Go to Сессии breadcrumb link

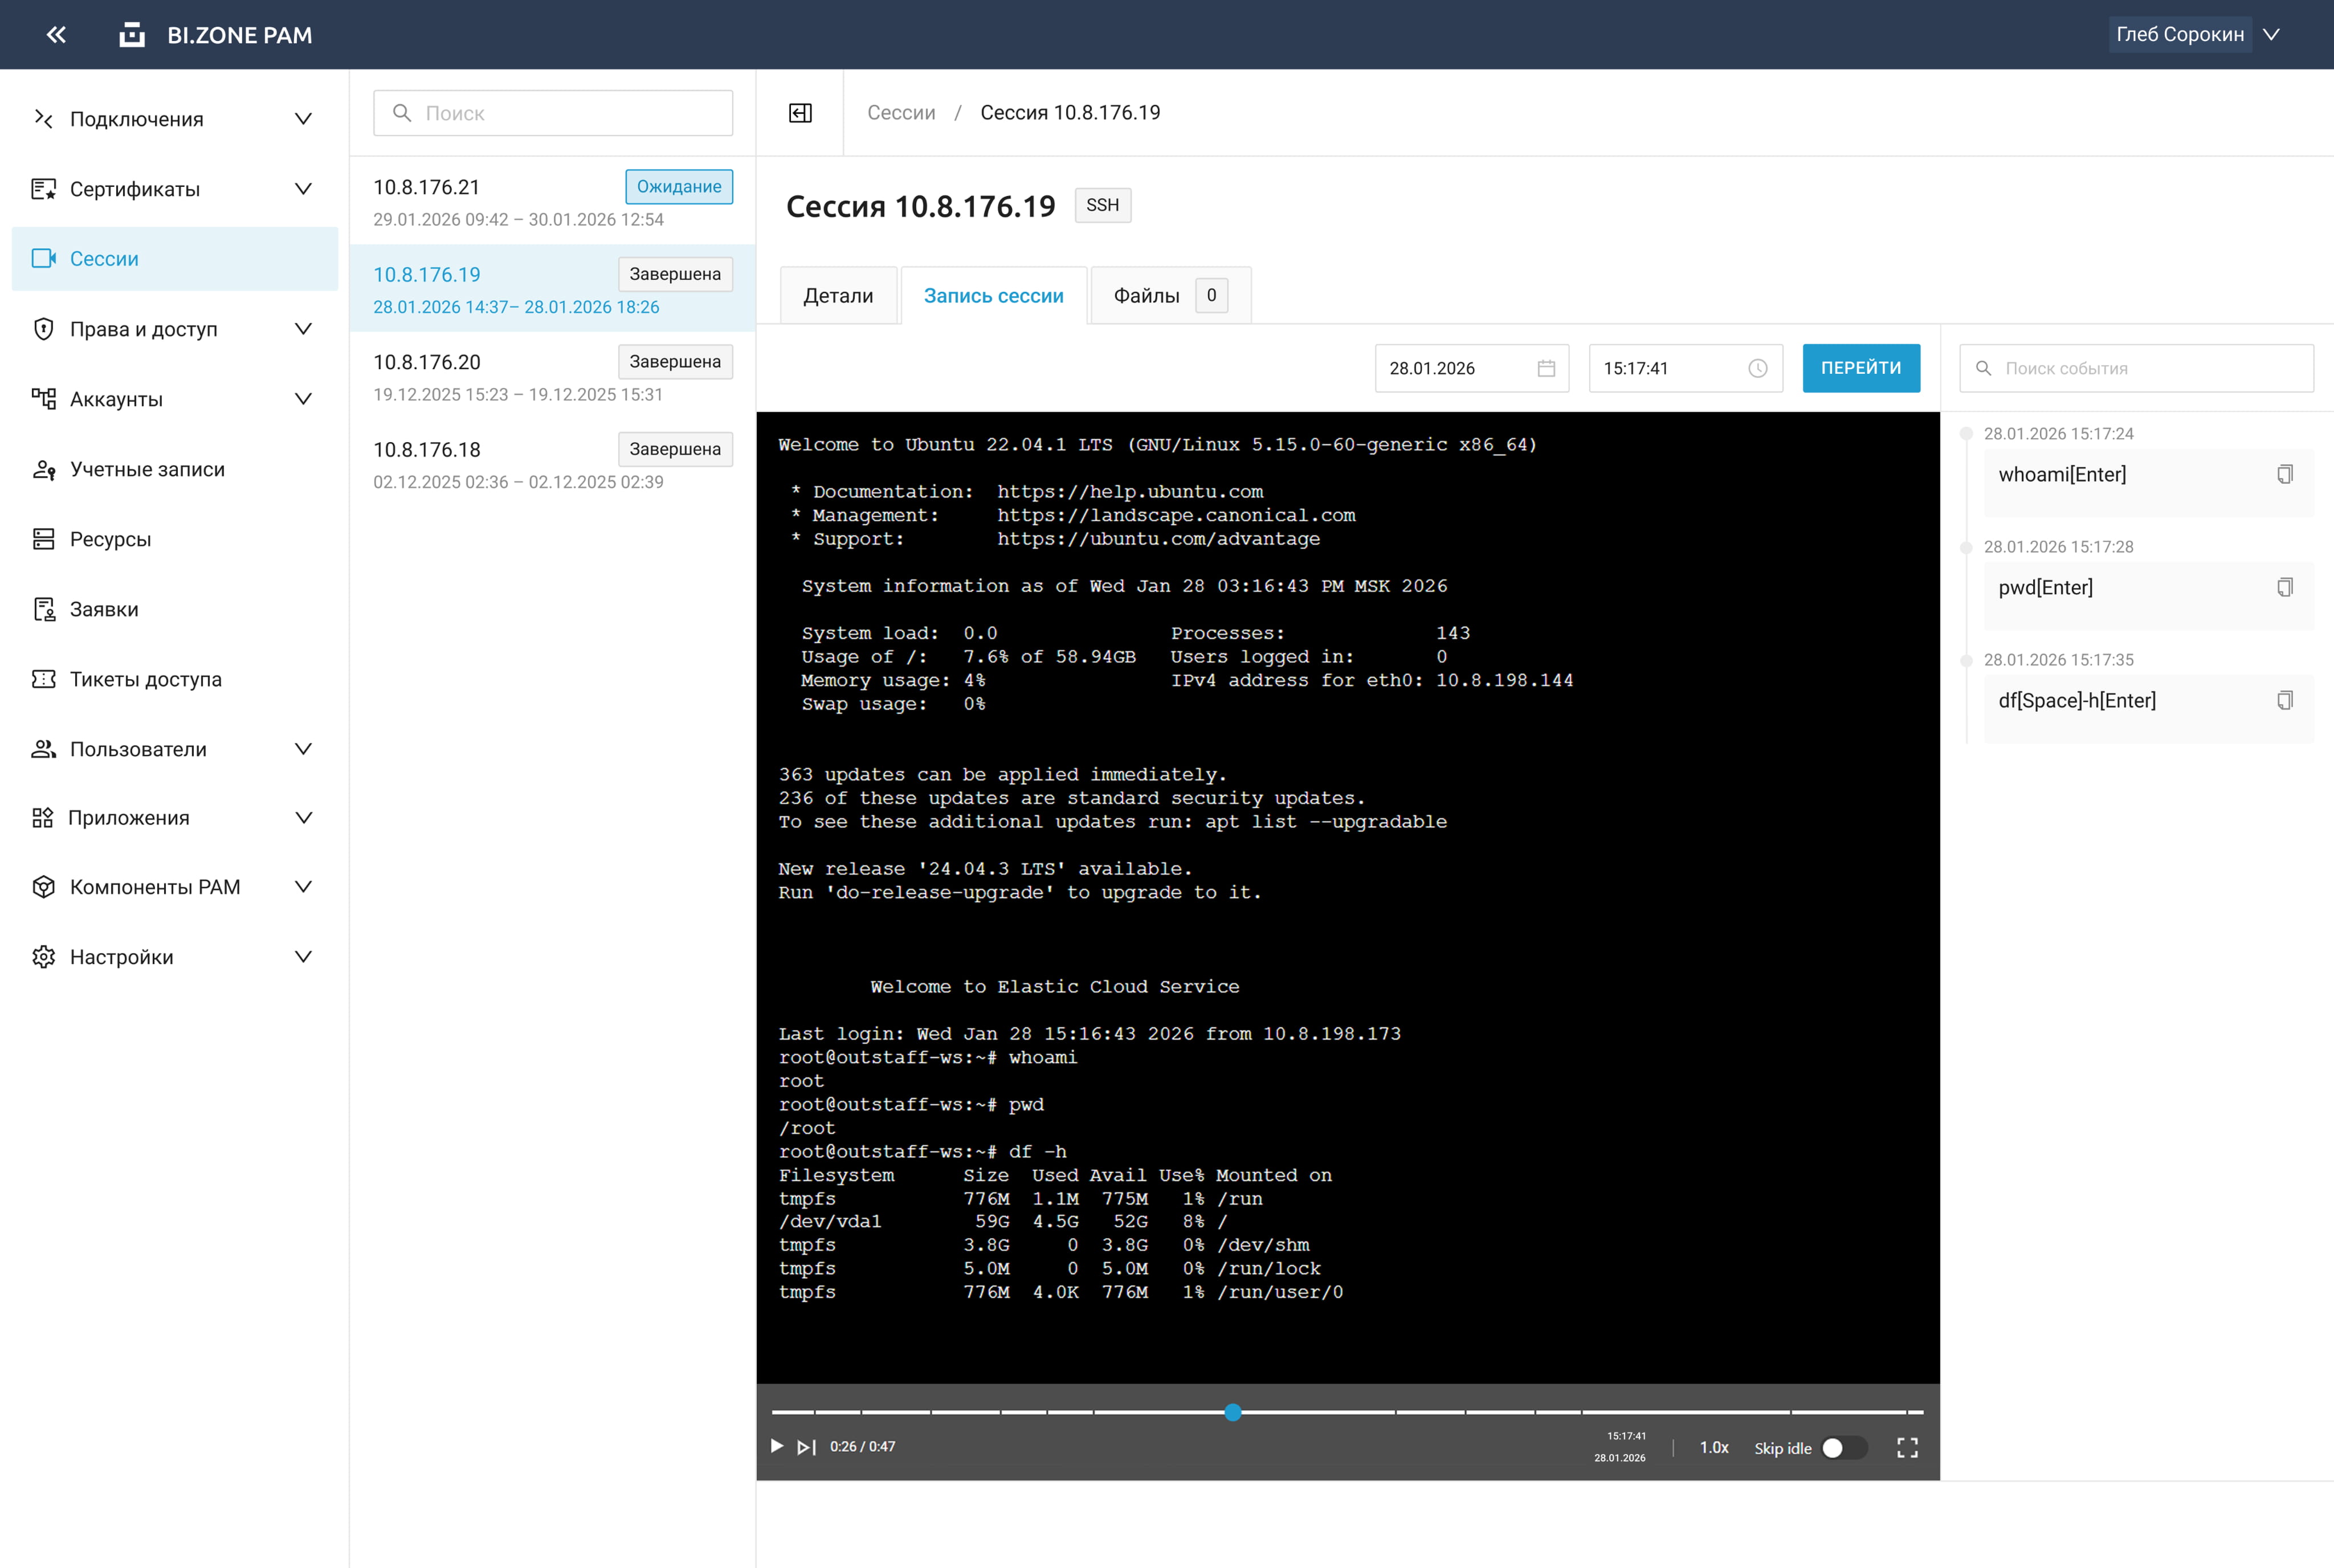point(901,113)
